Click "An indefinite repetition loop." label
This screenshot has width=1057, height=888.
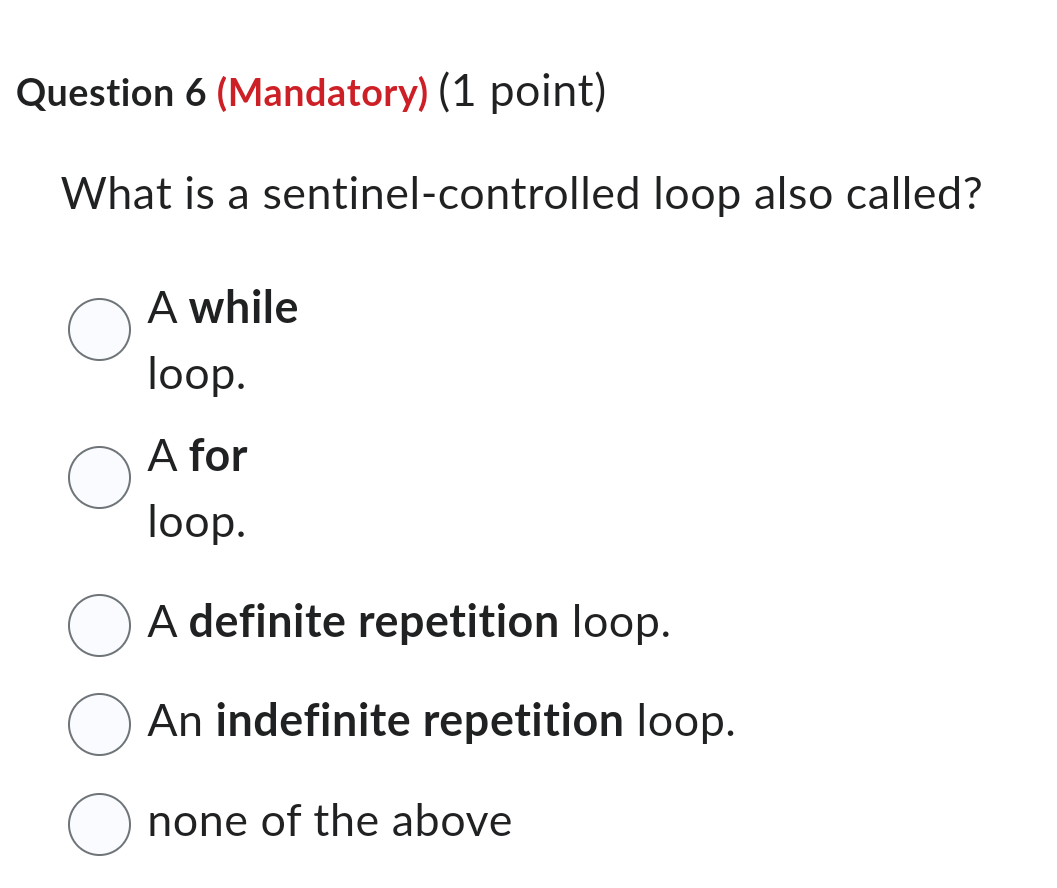coord(440,721)
